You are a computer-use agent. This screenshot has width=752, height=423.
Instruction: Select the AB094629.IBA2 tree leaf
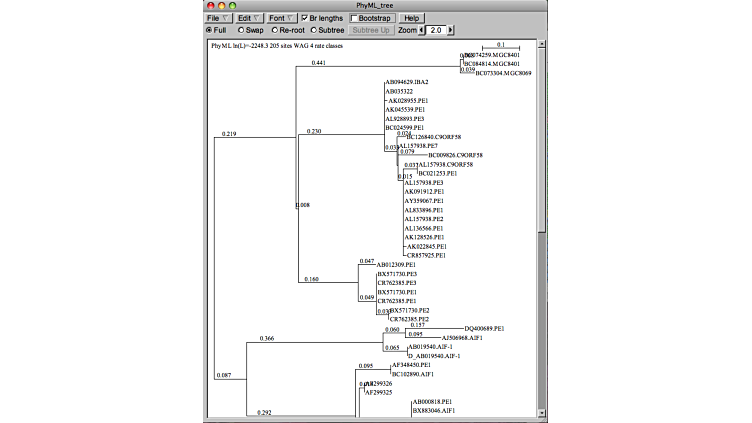tap(407, 82)
